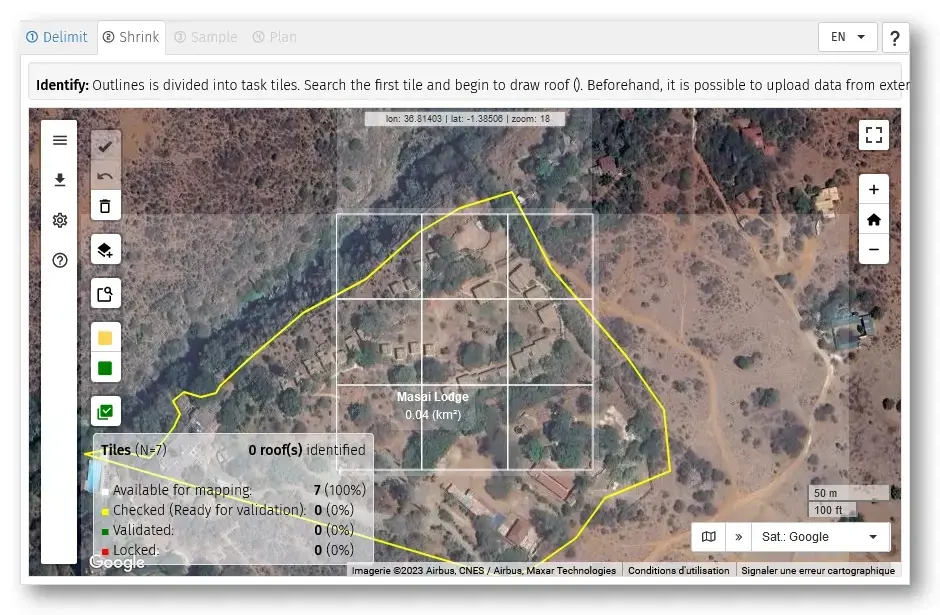
Task: Expand the double-chevron basemap panel
Action: 739,537
